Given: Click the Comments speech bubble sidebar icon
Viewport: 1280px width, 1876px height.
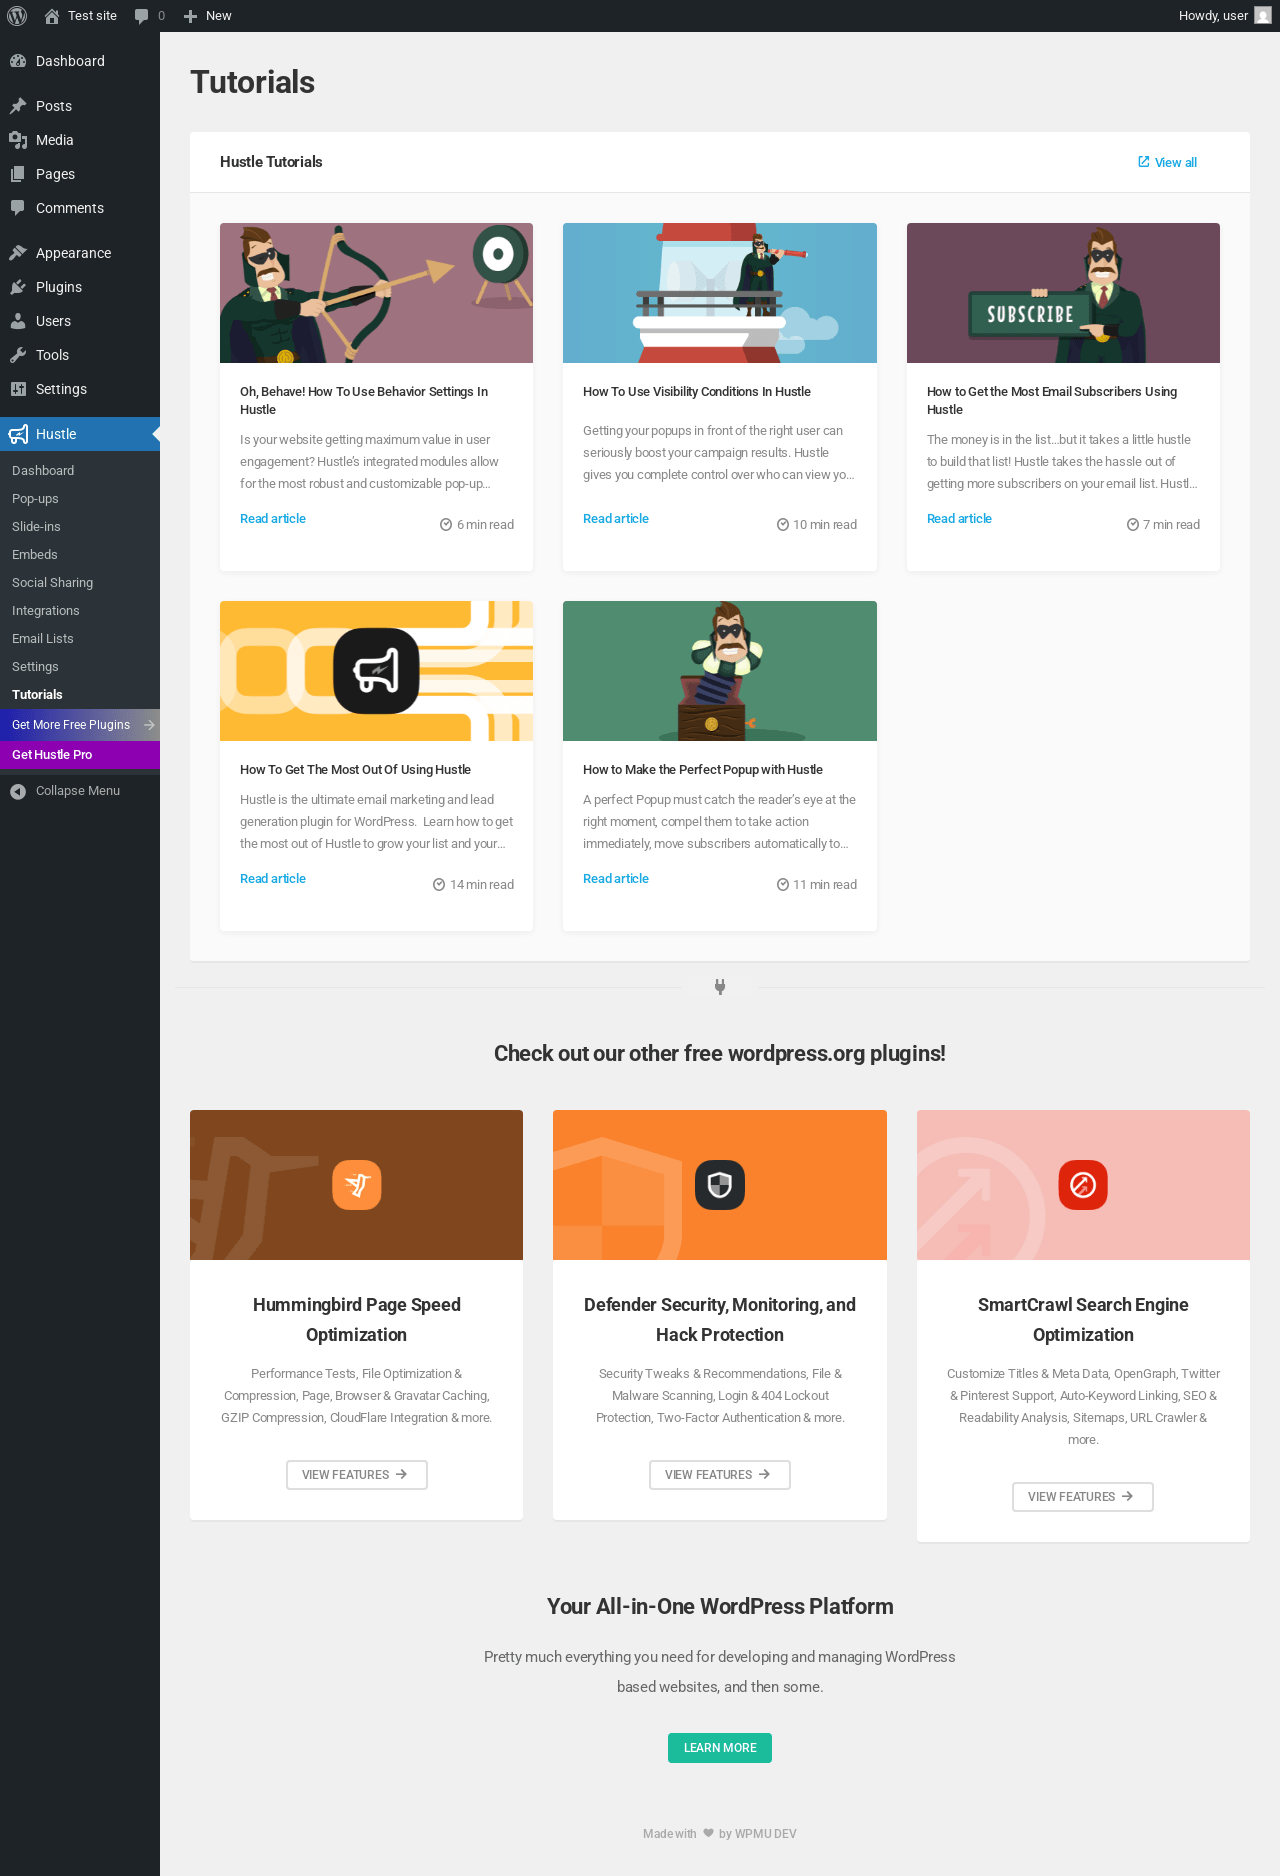Looking at the screenshot, I should 18,208.
